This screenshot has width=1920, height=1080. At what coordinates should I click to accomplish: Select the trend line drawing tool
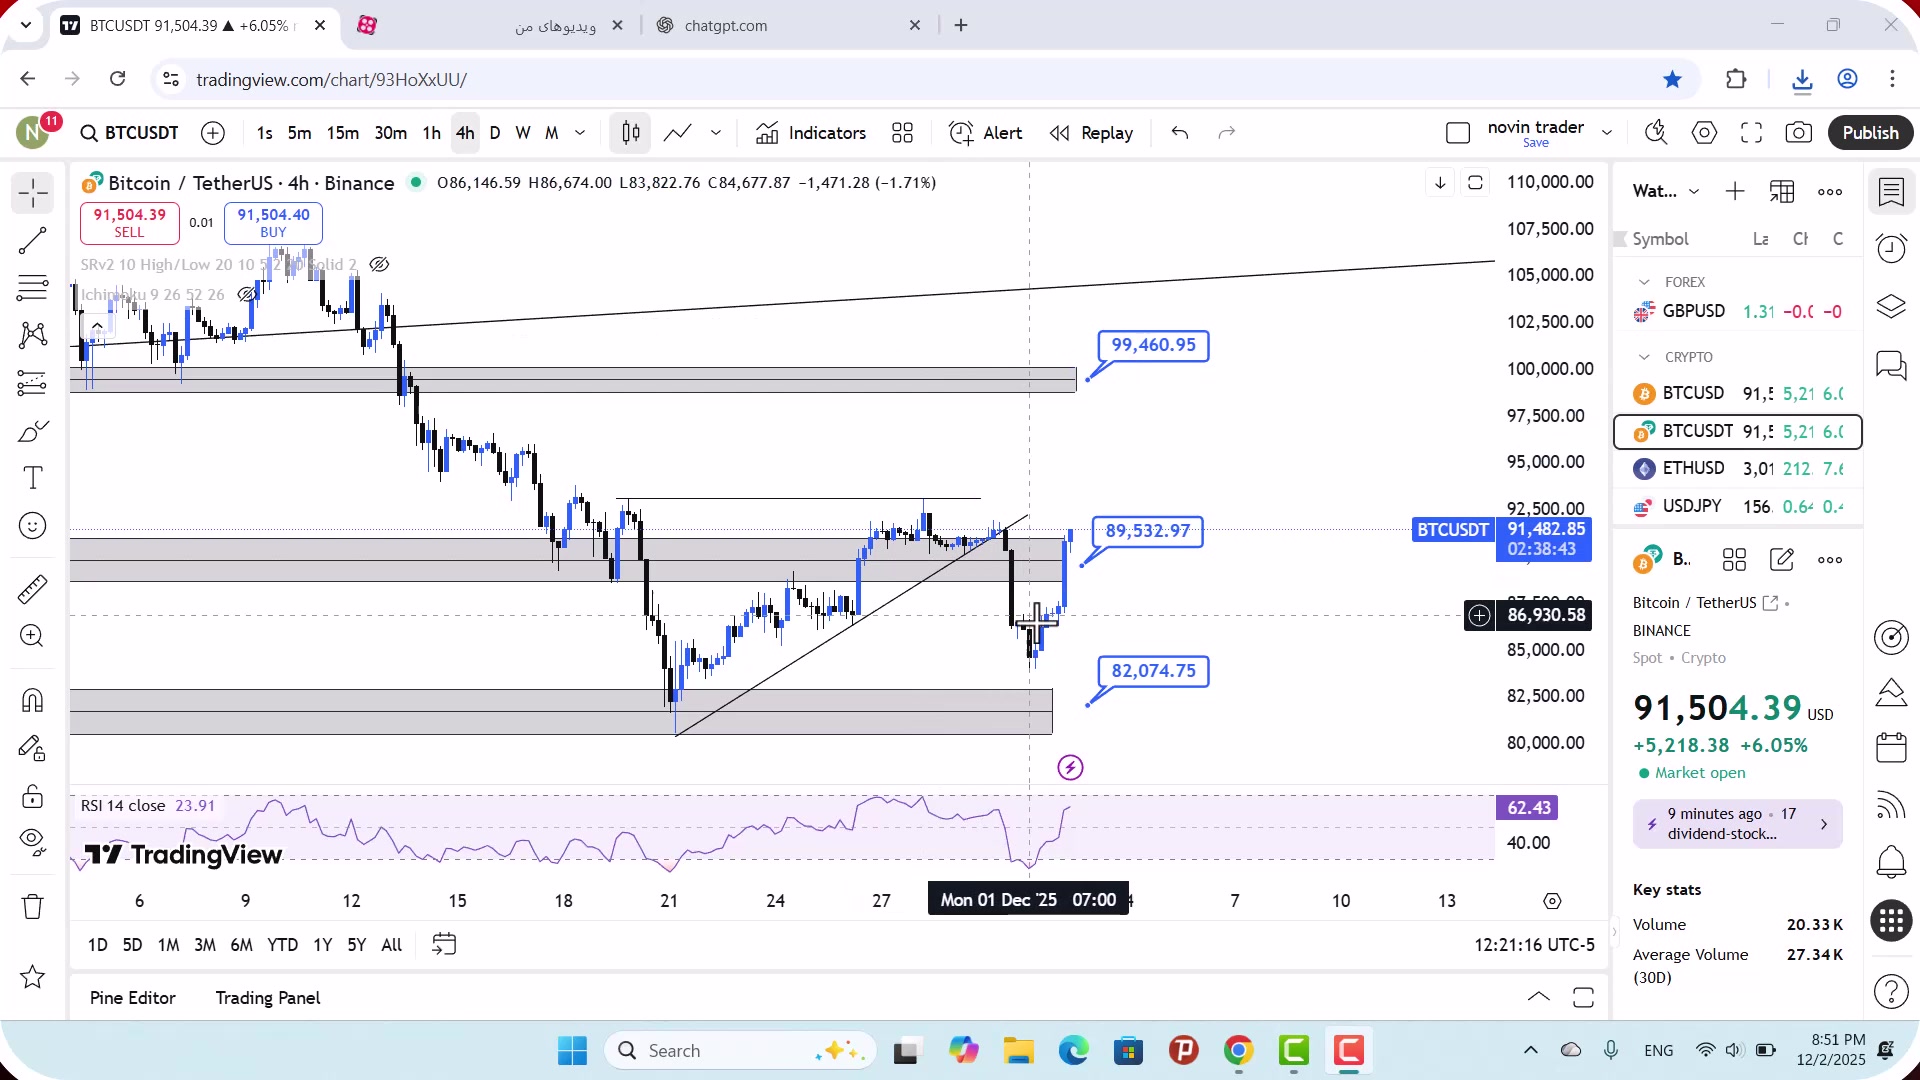click(x=33, y=240)
